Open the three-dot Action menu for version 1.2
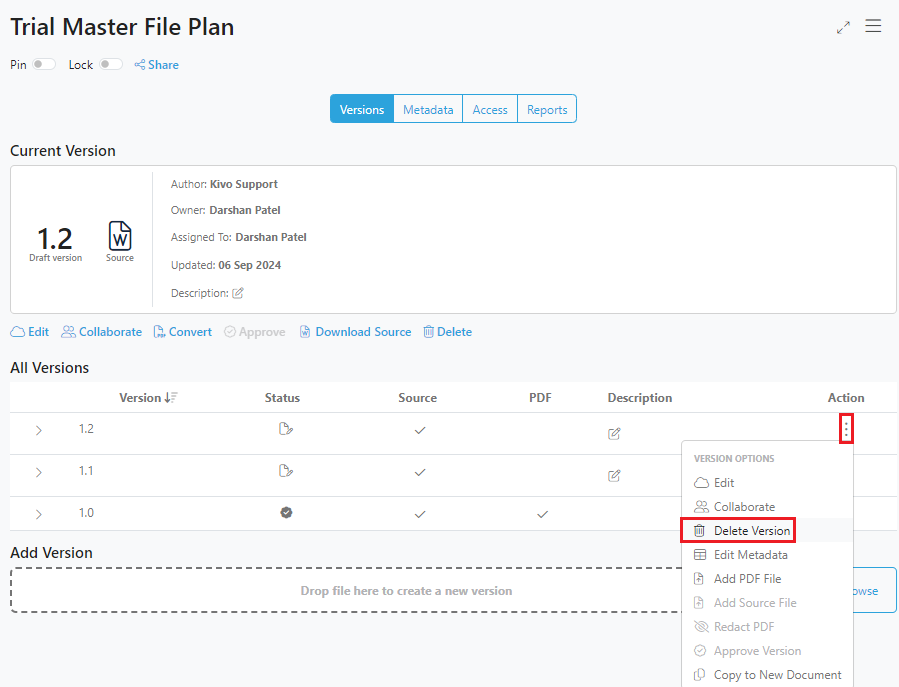Screen dimensions: 899x687 [x=846, y=429]
